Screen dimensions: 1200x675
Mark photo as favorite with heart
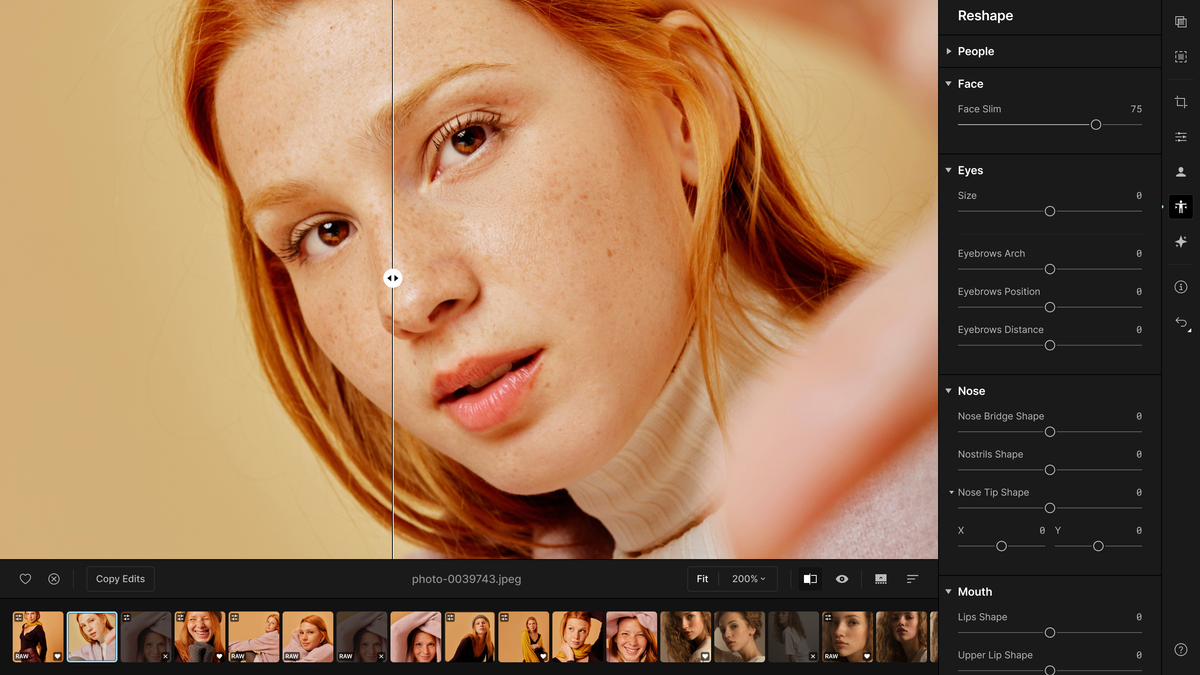(26, 579)
